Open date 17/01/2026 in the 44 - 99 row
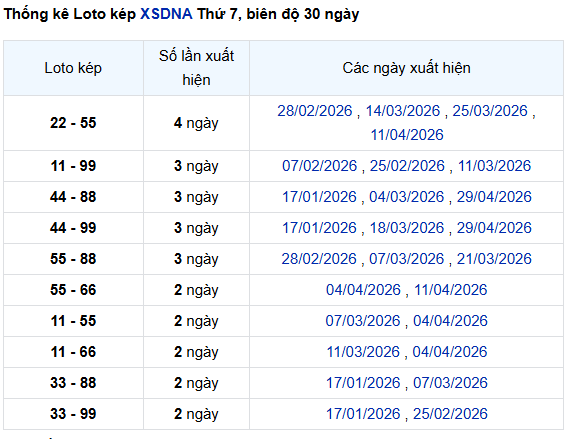Image resolution: width=571 pixels, height=439 pixels. [x=319, y=228]
